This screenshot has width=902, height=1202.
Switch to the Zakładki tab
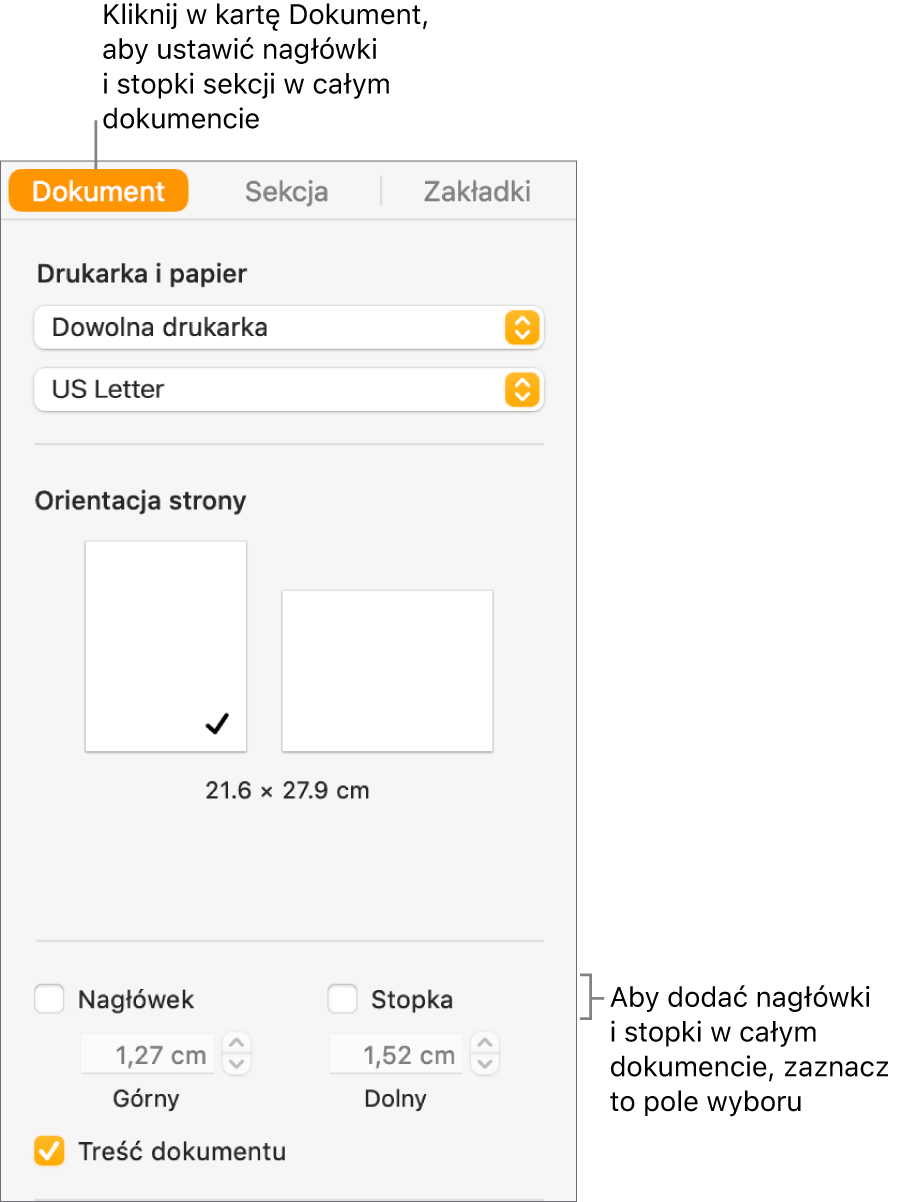coord(477,192)
